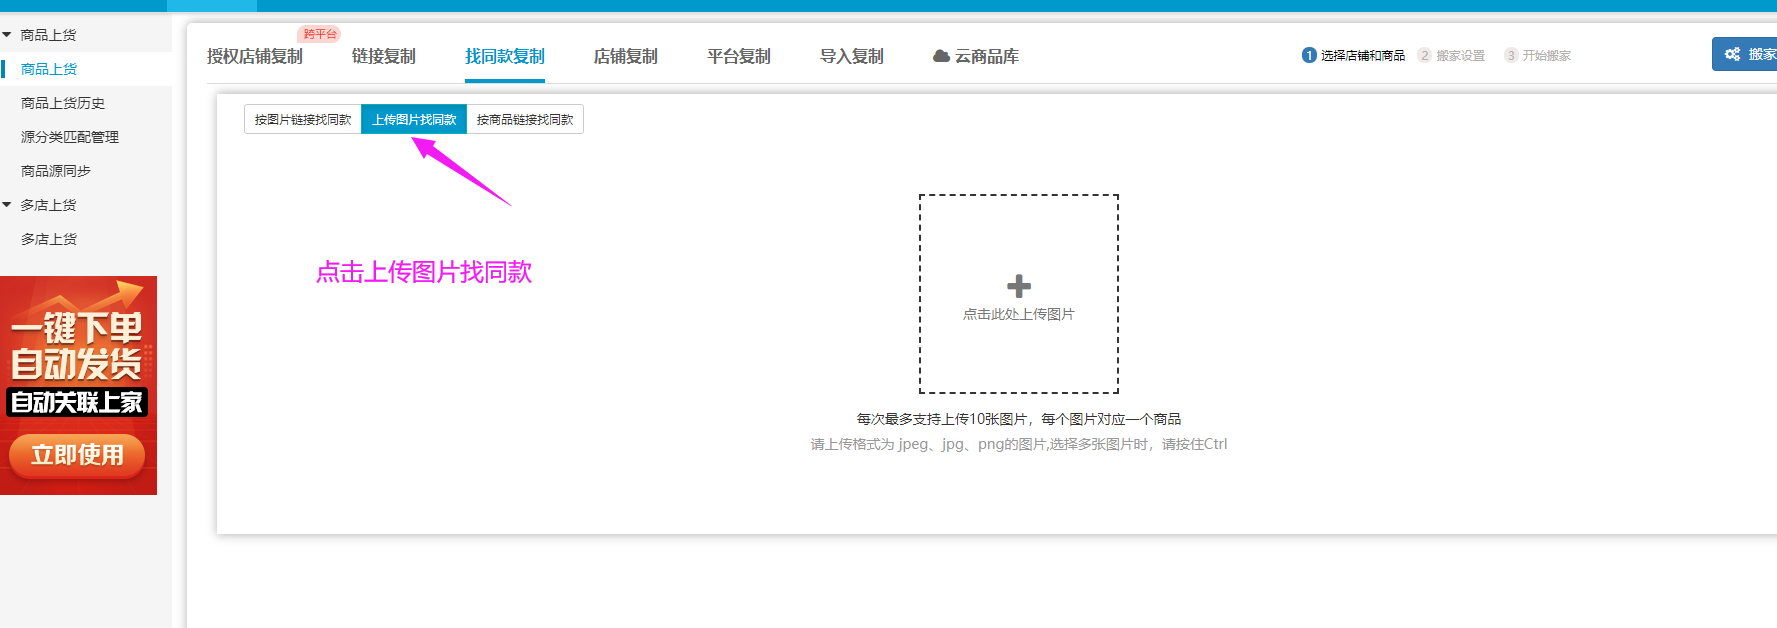Open 源分类匹配管理 in sidebar
1777x628 pixels.
point(70,137)
